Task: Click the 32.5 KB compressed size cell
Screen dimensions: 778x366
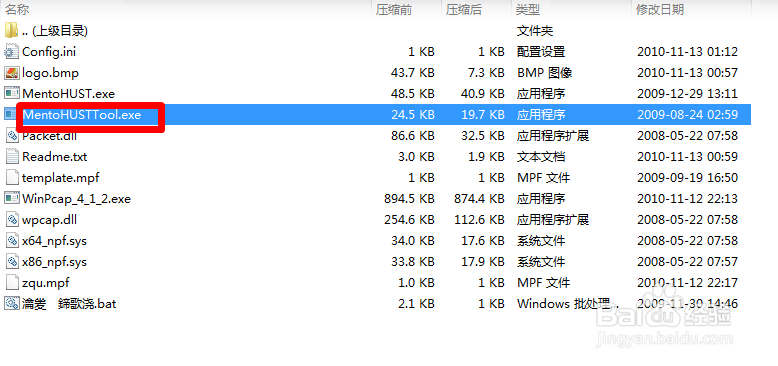Action: (483, 136)
